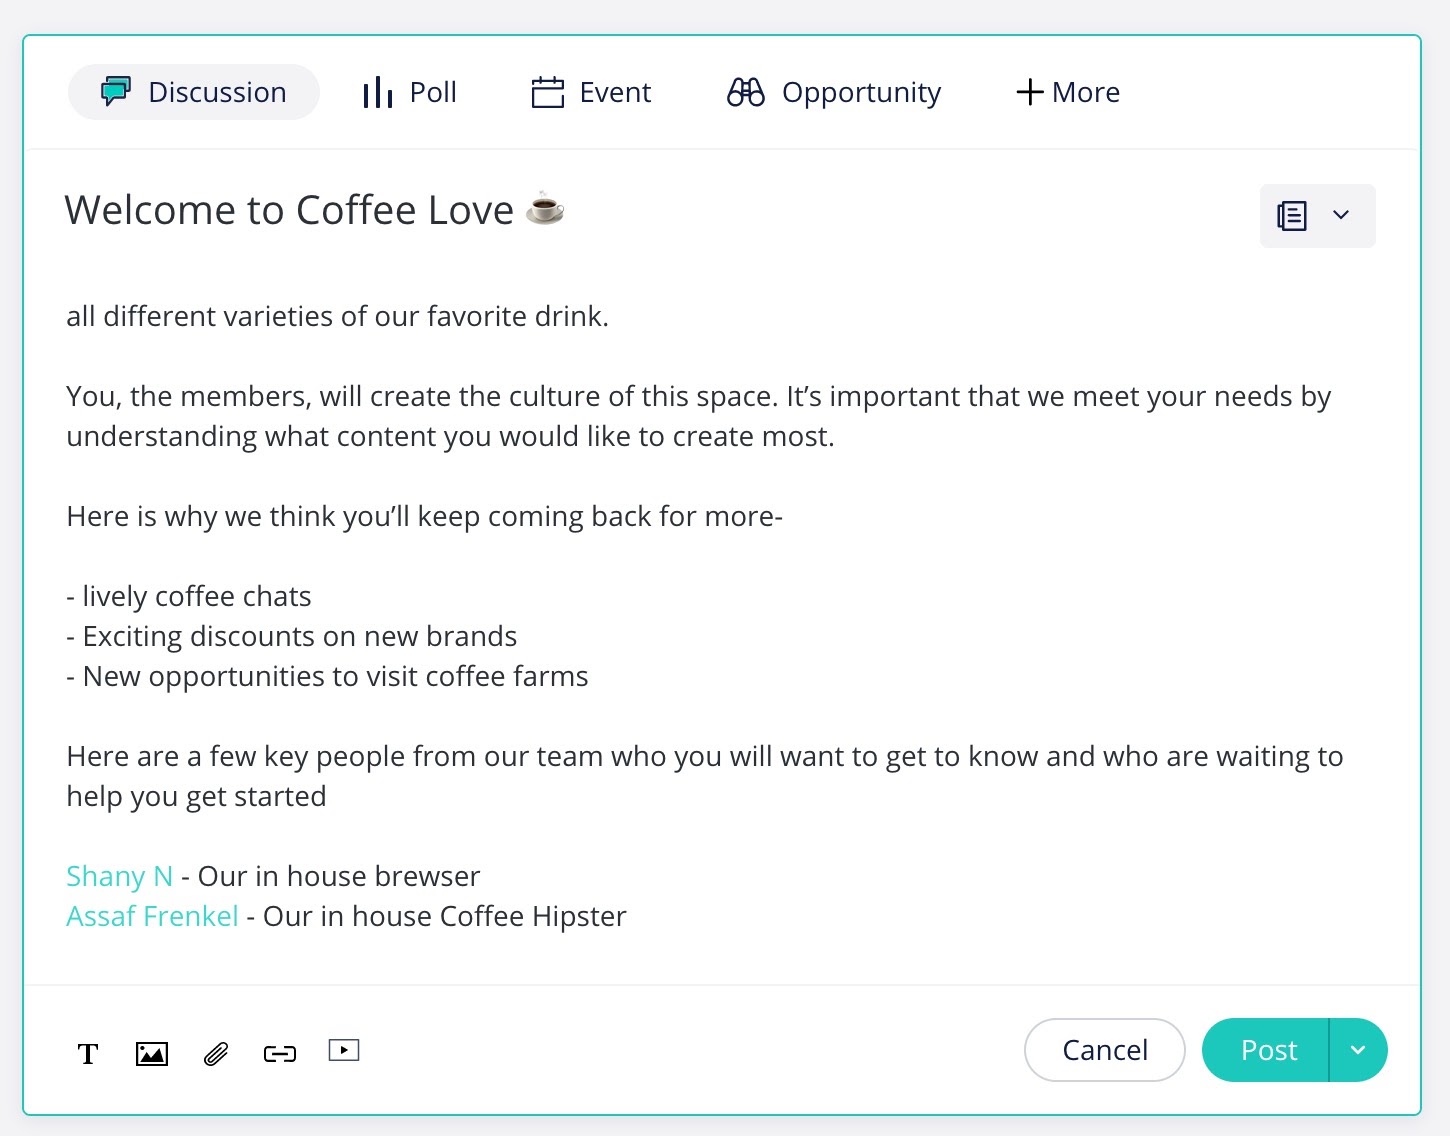Expand More post types
This screenshot has height=1136, width=1450.
(x=1068, y=92)
